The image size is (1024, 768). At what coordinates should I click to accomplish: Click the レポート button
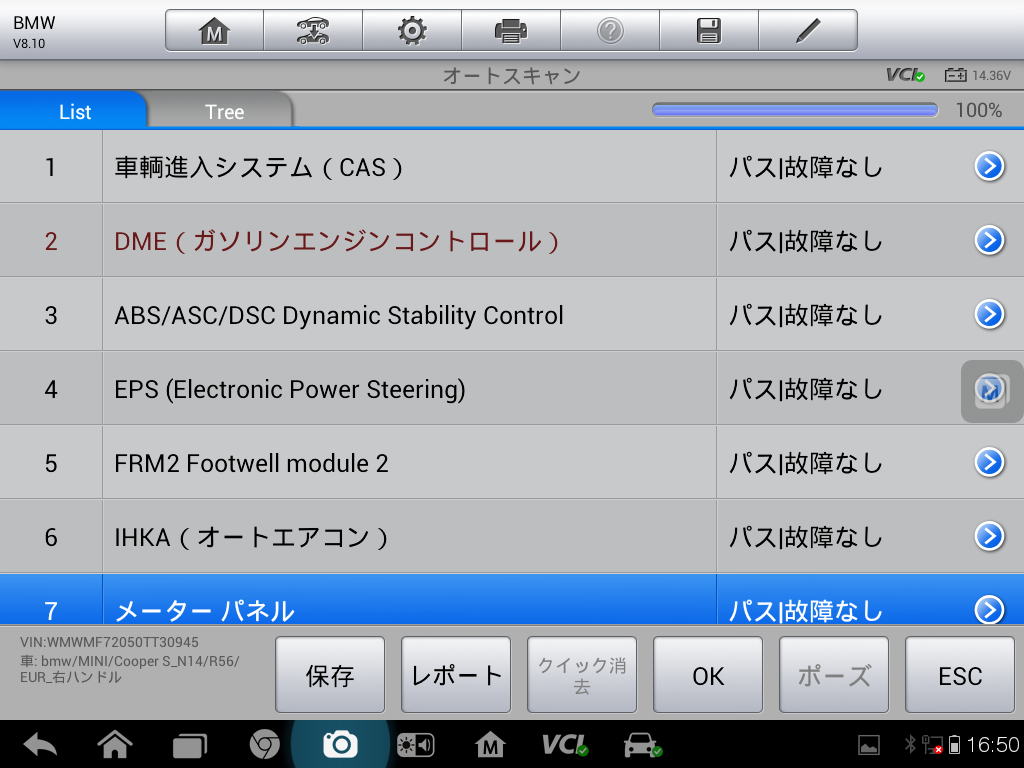[456, 675]
